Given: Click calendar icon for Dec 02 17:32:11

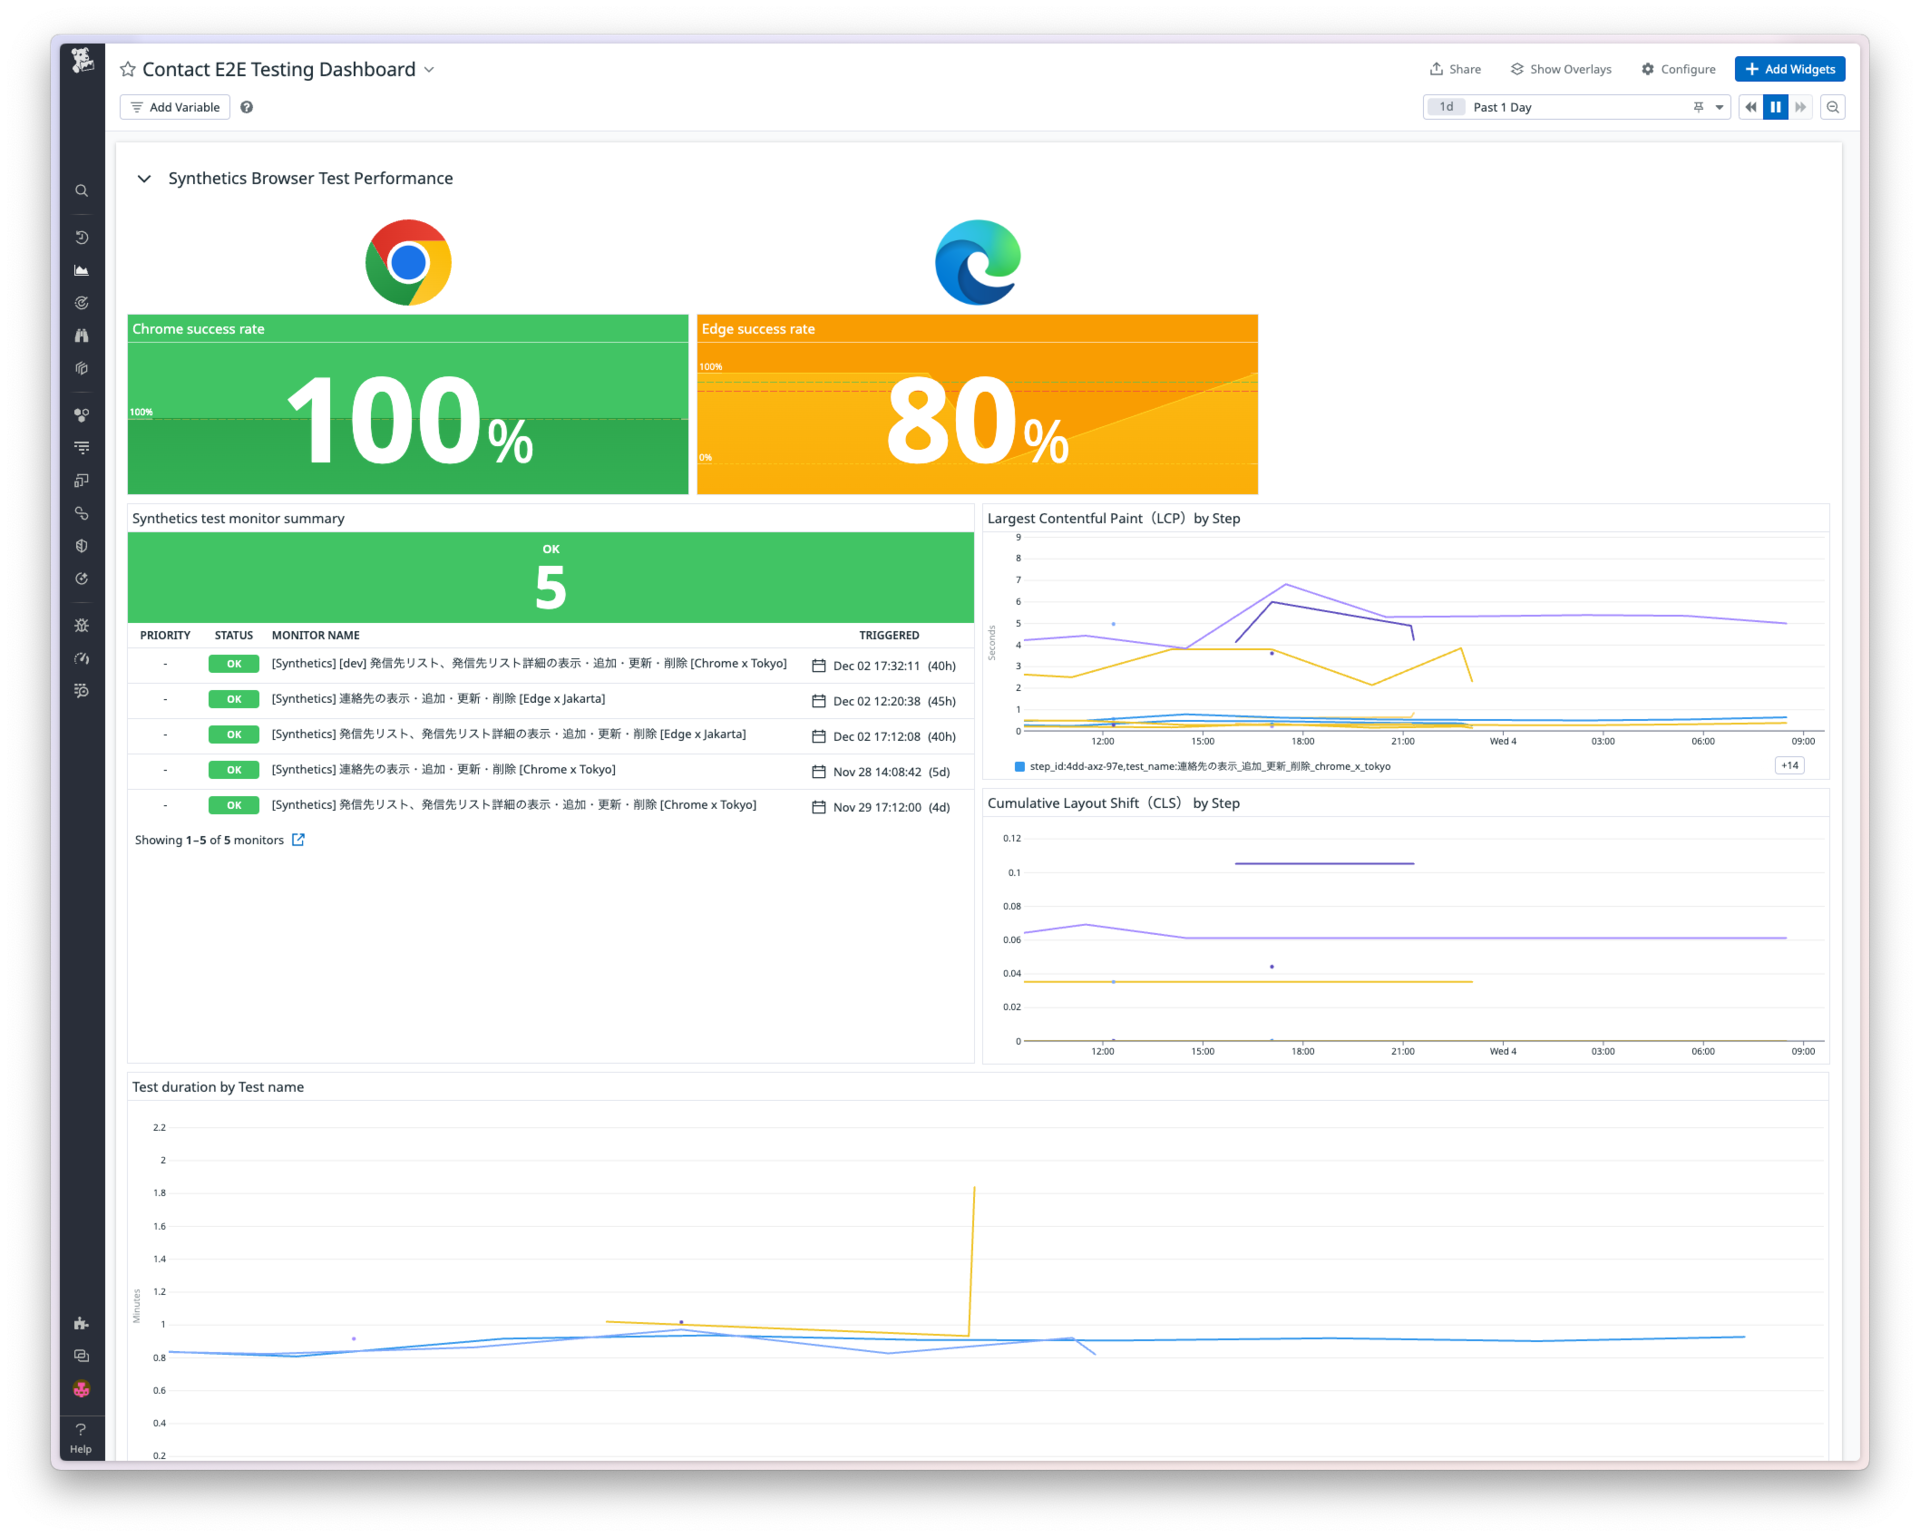Looking at the screenshot, I should [819, 666].
